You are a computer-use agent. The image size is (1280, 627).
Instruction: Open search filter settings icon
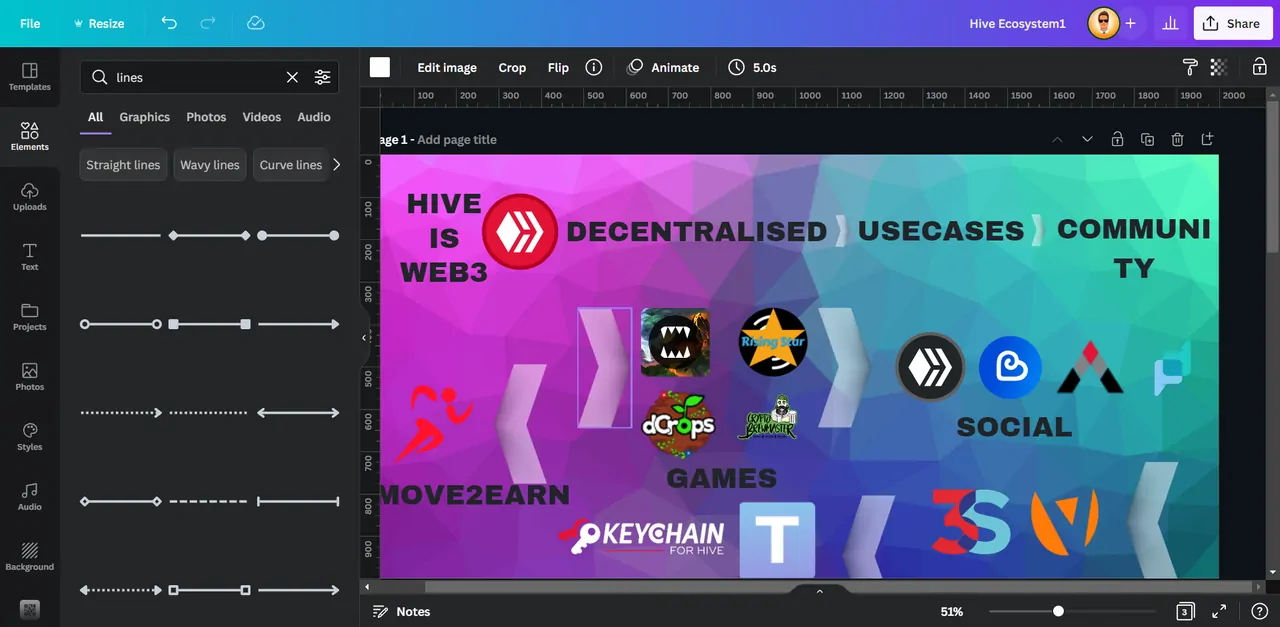(322, 77)
